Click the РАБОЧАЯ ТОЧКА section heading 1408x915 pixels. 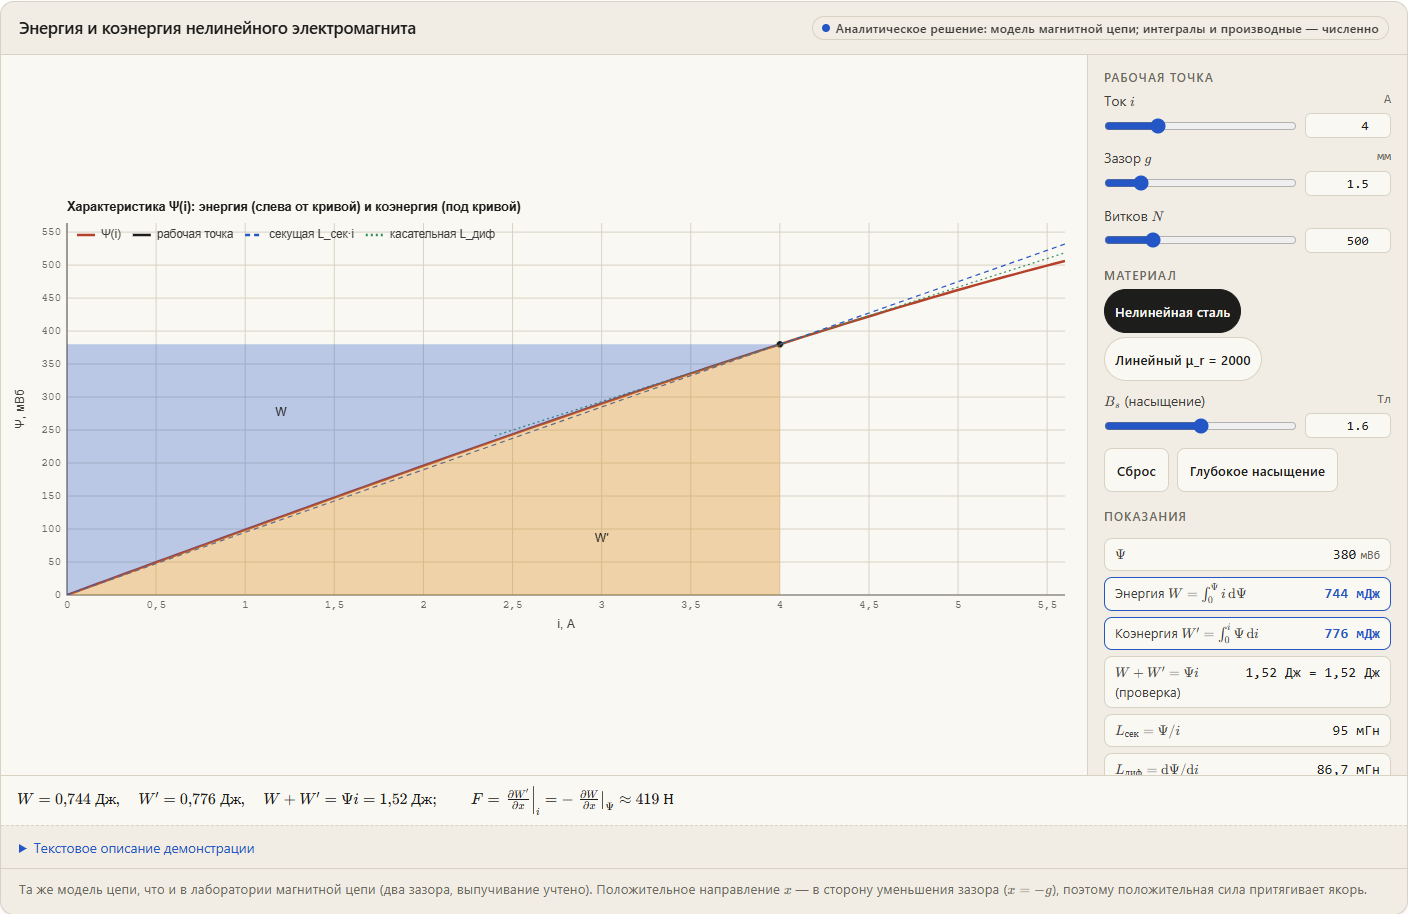(1158, 78)
